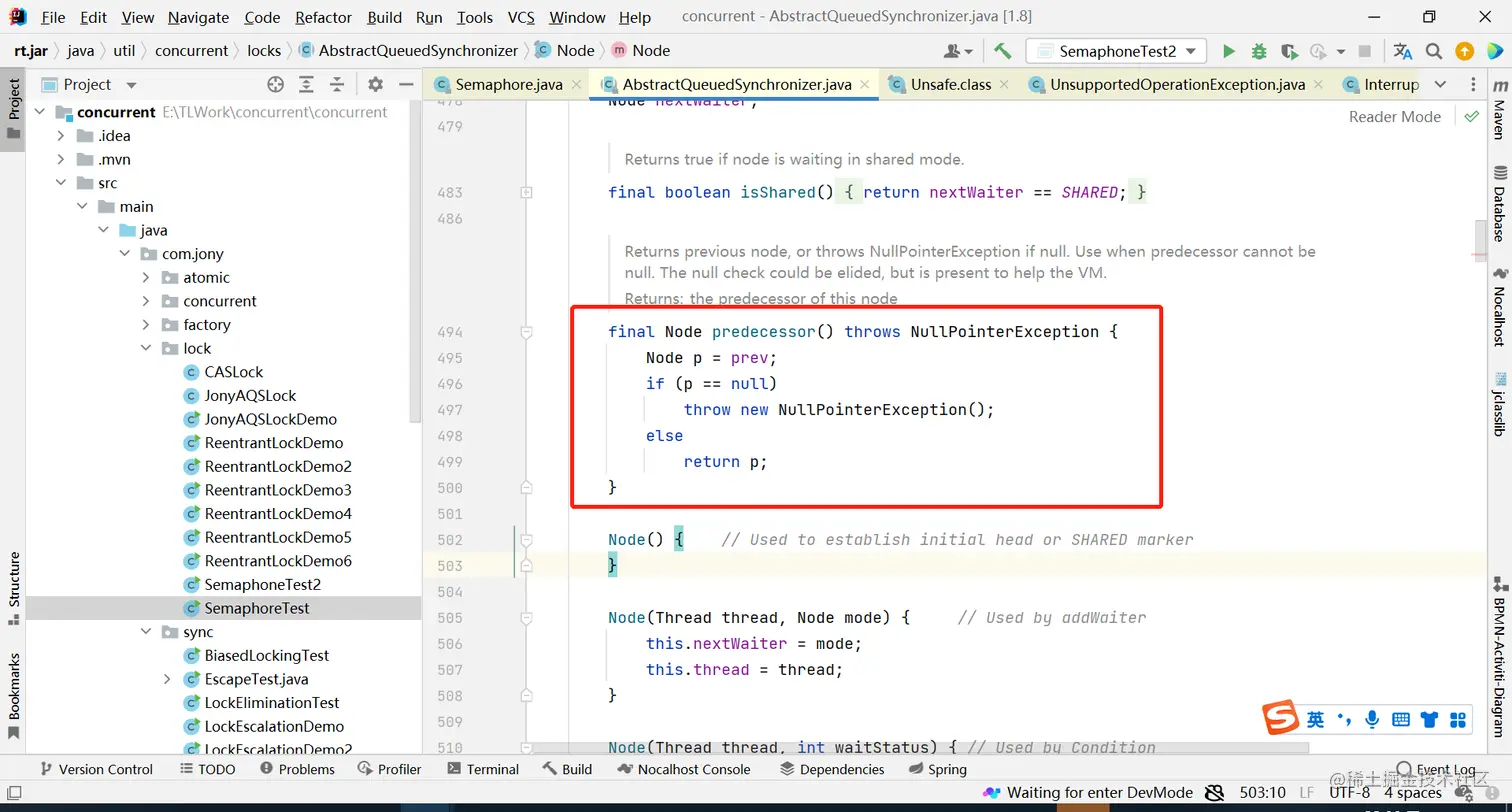Expand the .idea folder

click(x=61, y=136)
